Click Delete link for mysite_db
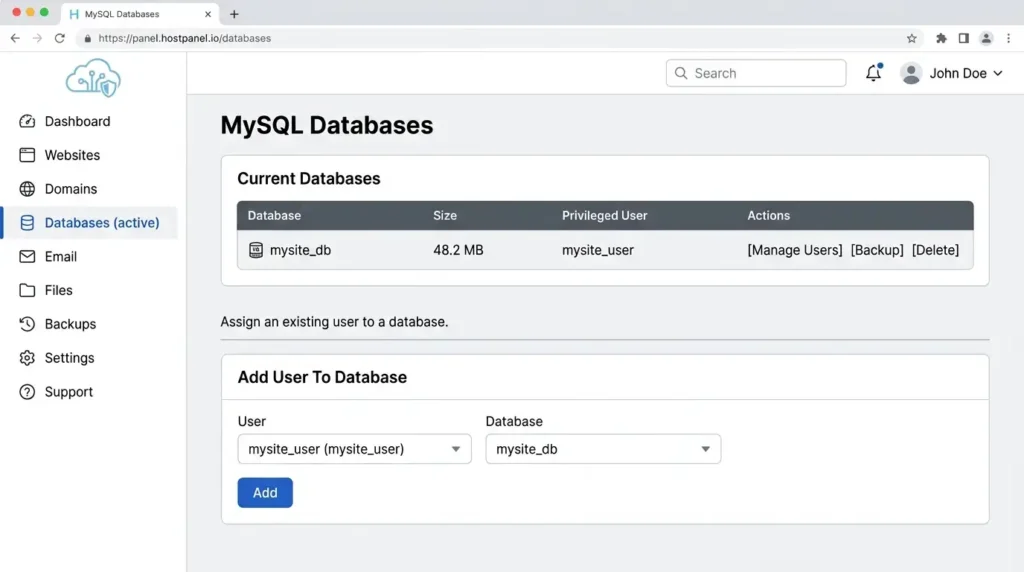 point(935,250)
